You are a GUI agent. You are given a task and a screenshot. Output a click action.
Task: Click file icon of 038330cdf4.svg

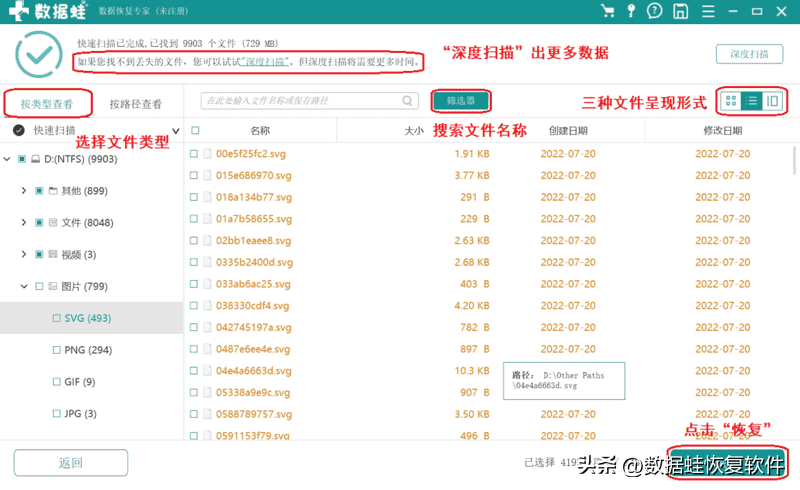pos(207,305)
